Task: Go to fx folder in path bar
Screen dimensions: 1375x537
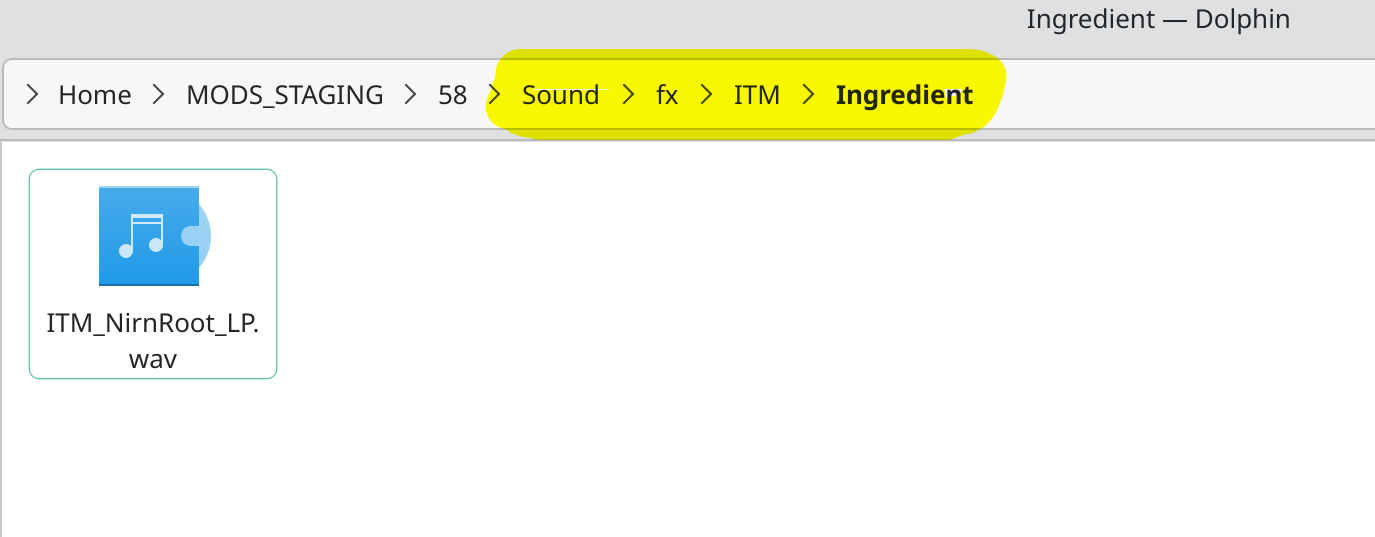Action: click(667, 95)
